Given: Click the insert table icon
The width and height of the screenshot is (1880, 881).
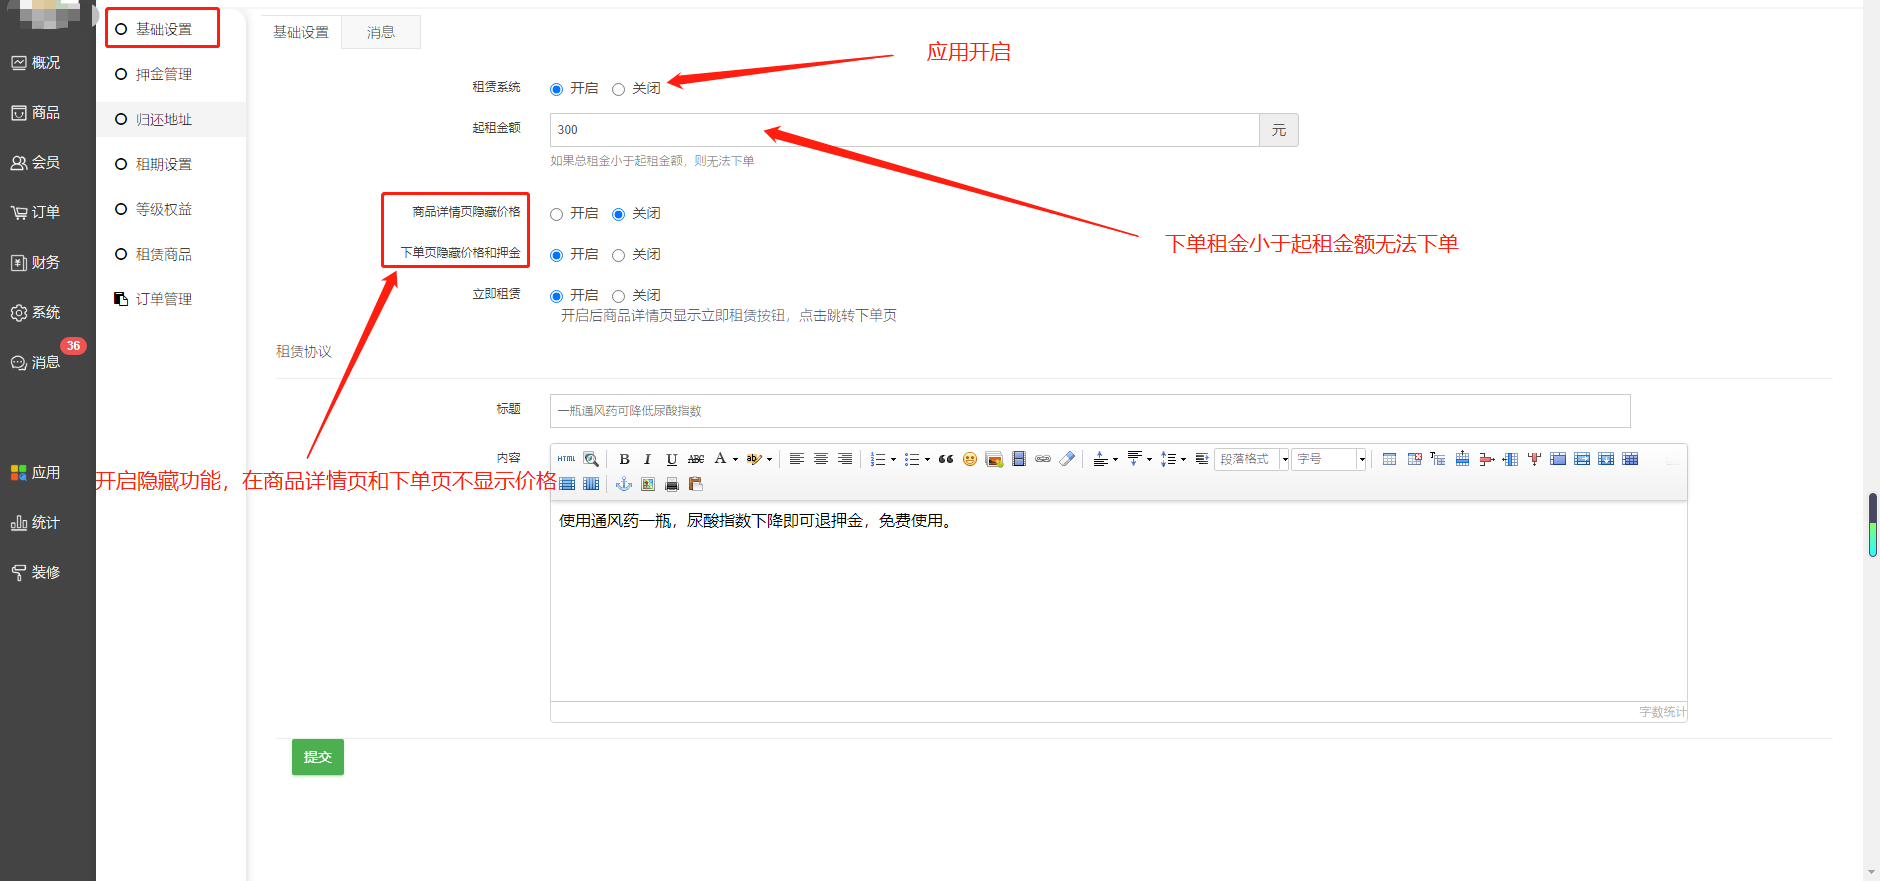Looking at the screenshot, I should click(x=1389, y=459).
